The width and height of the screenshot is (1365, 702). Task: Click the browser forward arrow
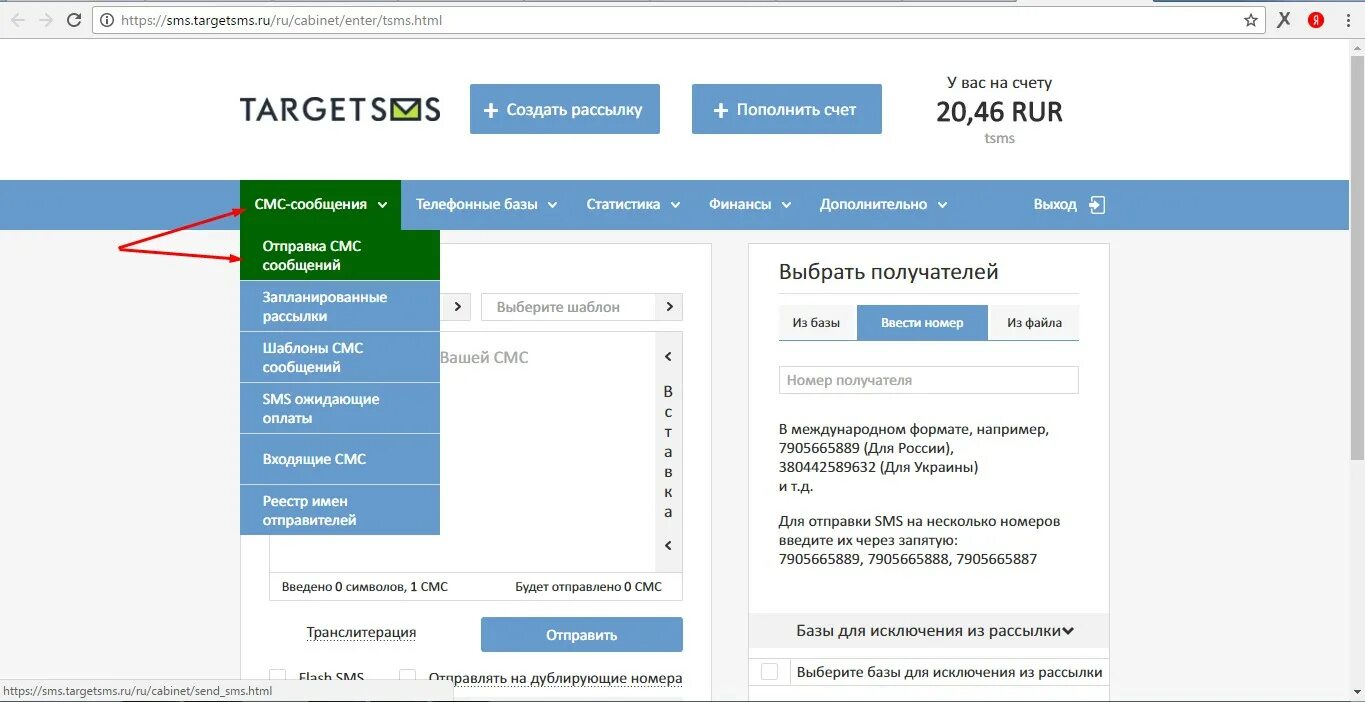[46, 20]
